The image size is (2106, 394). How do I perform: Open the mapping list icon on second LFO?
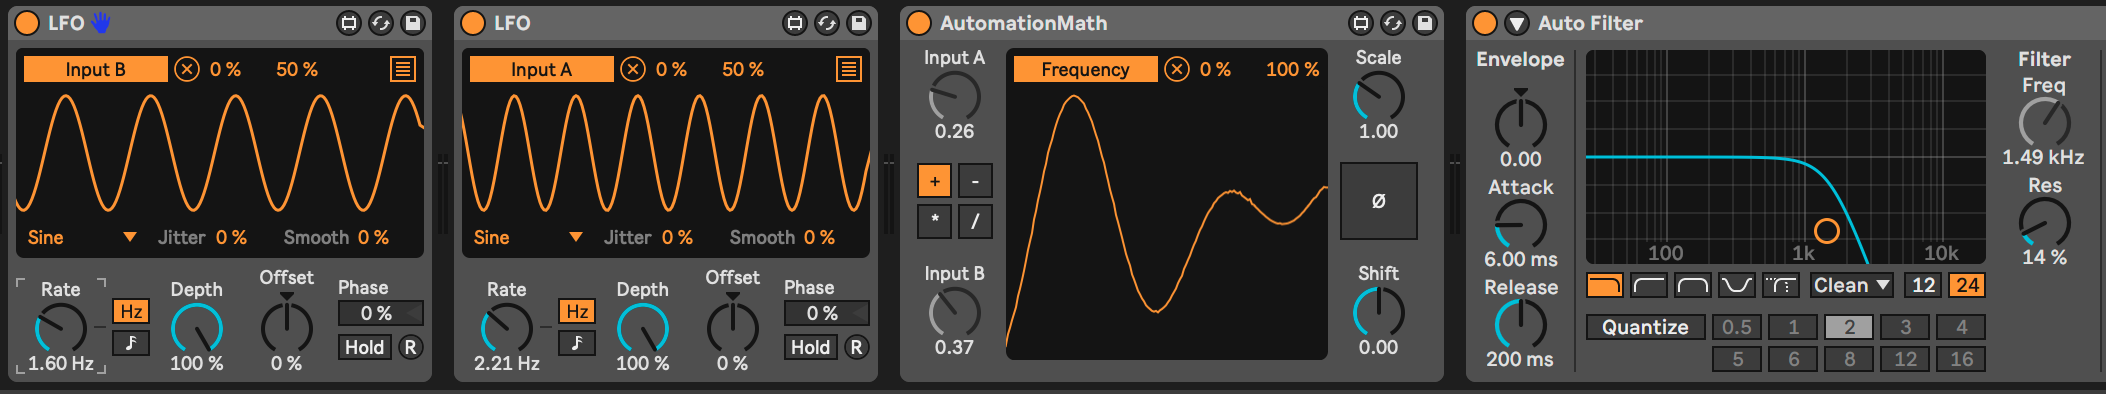[849, 69]
